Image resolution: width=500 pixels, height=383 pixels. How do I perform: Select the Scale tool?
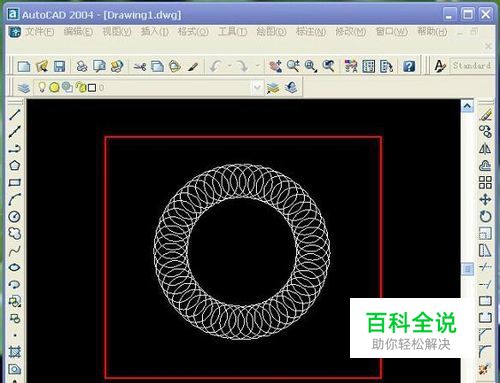coord(485,234)
